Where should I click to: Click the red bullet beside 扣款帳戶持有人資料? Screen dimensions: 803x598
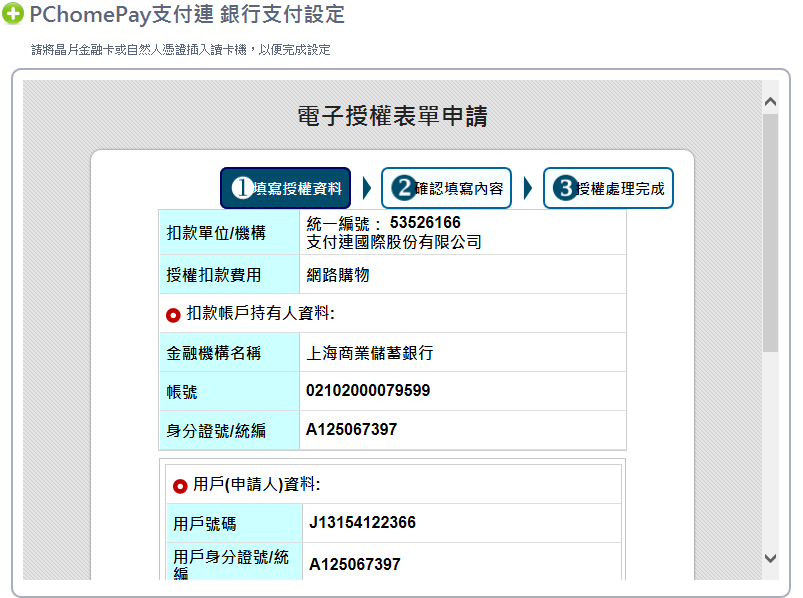[173, 315]
